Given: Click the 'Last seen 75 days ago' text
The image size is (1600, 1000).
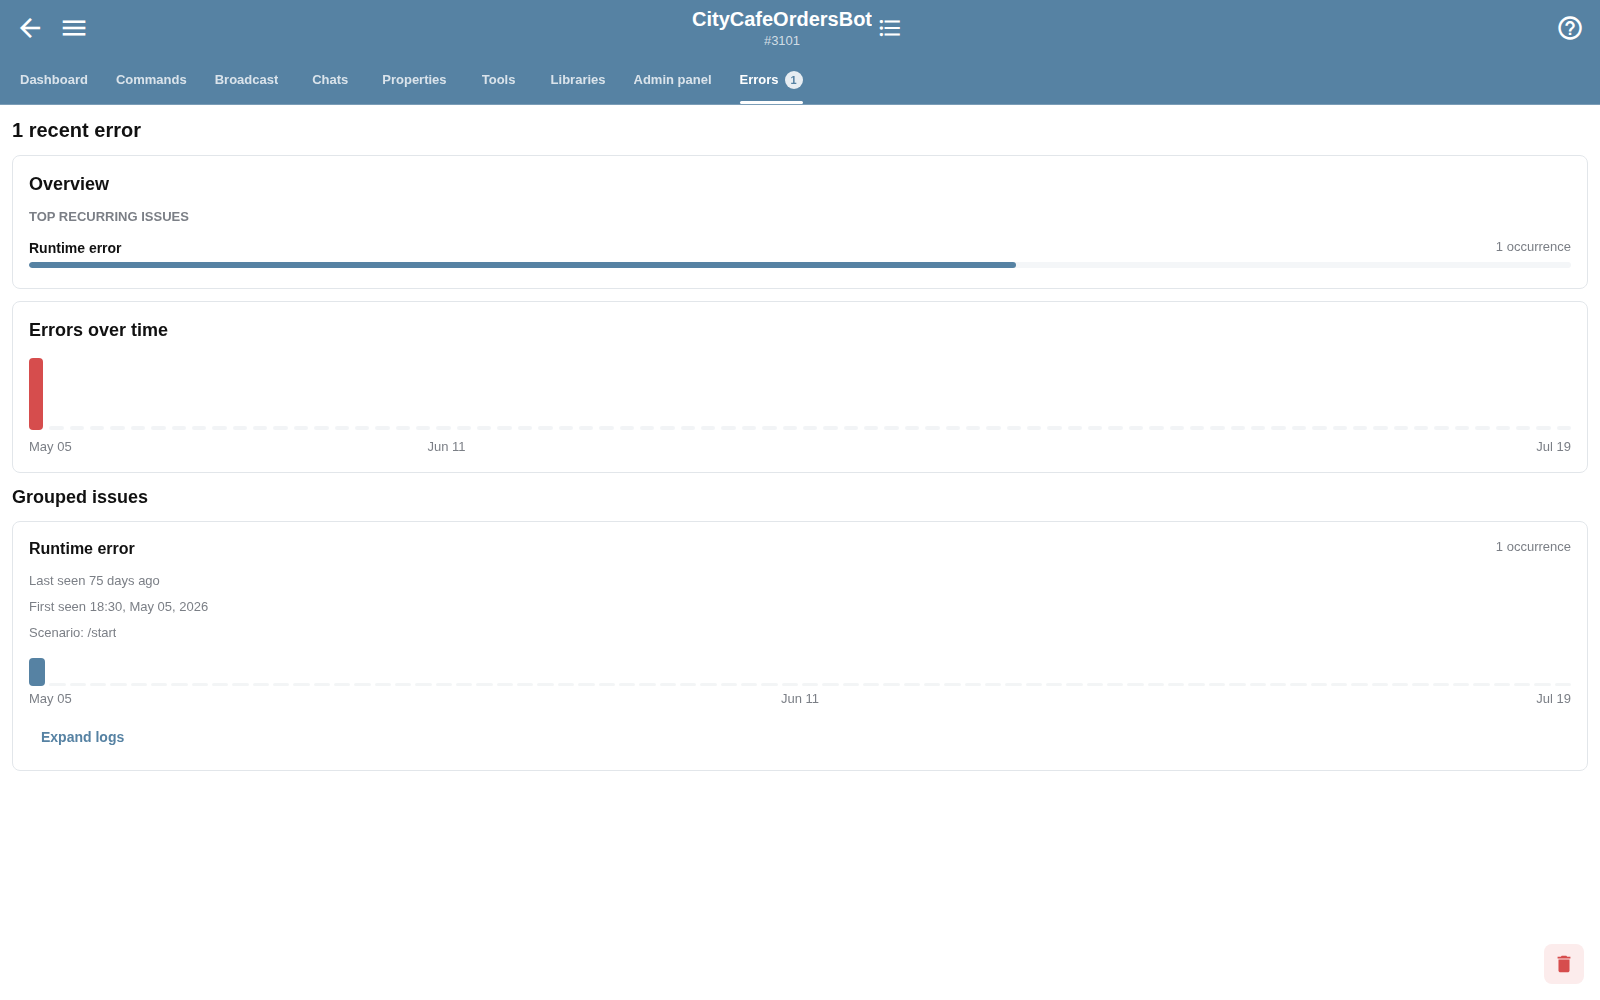Looking at the screenshot, I should (x=94, y=581).
